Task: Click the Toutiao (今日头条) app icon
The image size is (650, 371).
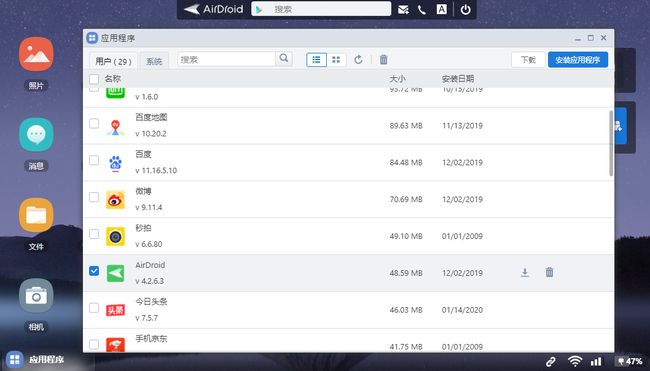Action: [x=115, y=310]
